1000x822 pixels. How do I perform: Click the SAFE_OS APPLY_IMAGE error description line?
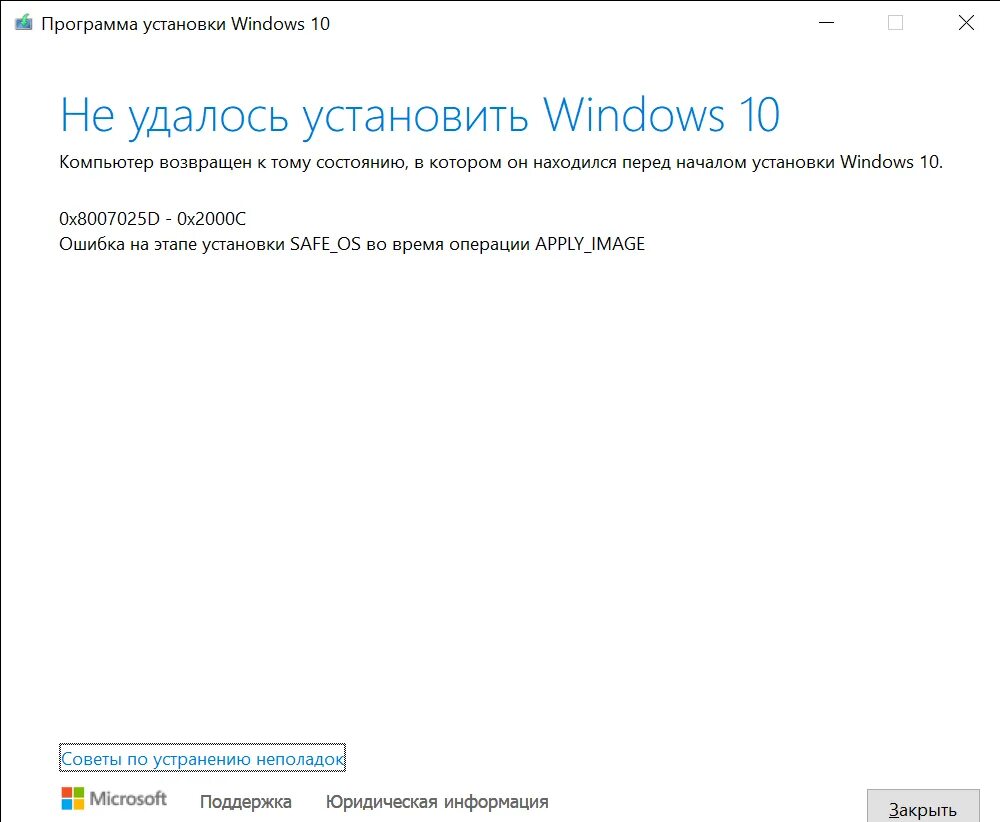click(x=352, y=243)
